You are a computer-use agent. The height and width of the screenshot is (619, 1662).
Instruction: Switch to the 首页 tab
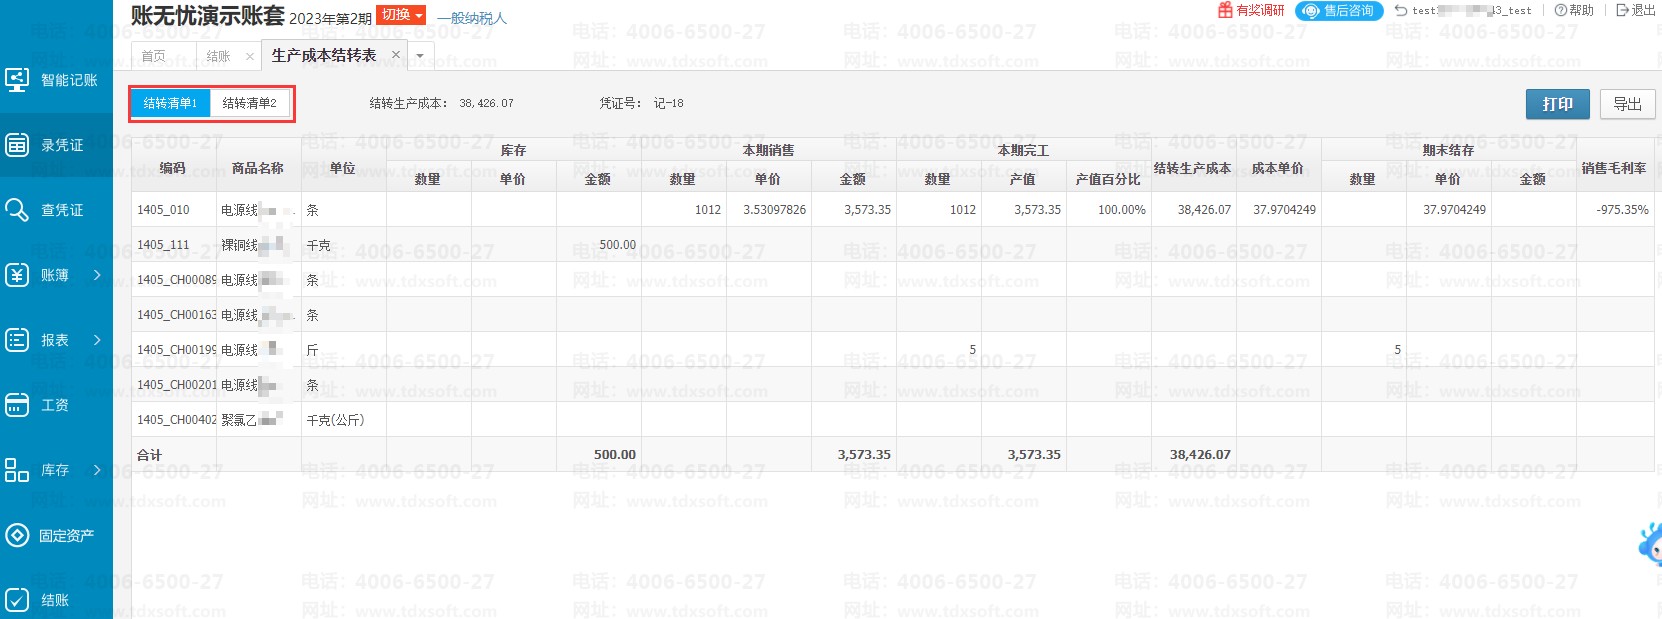154,56
